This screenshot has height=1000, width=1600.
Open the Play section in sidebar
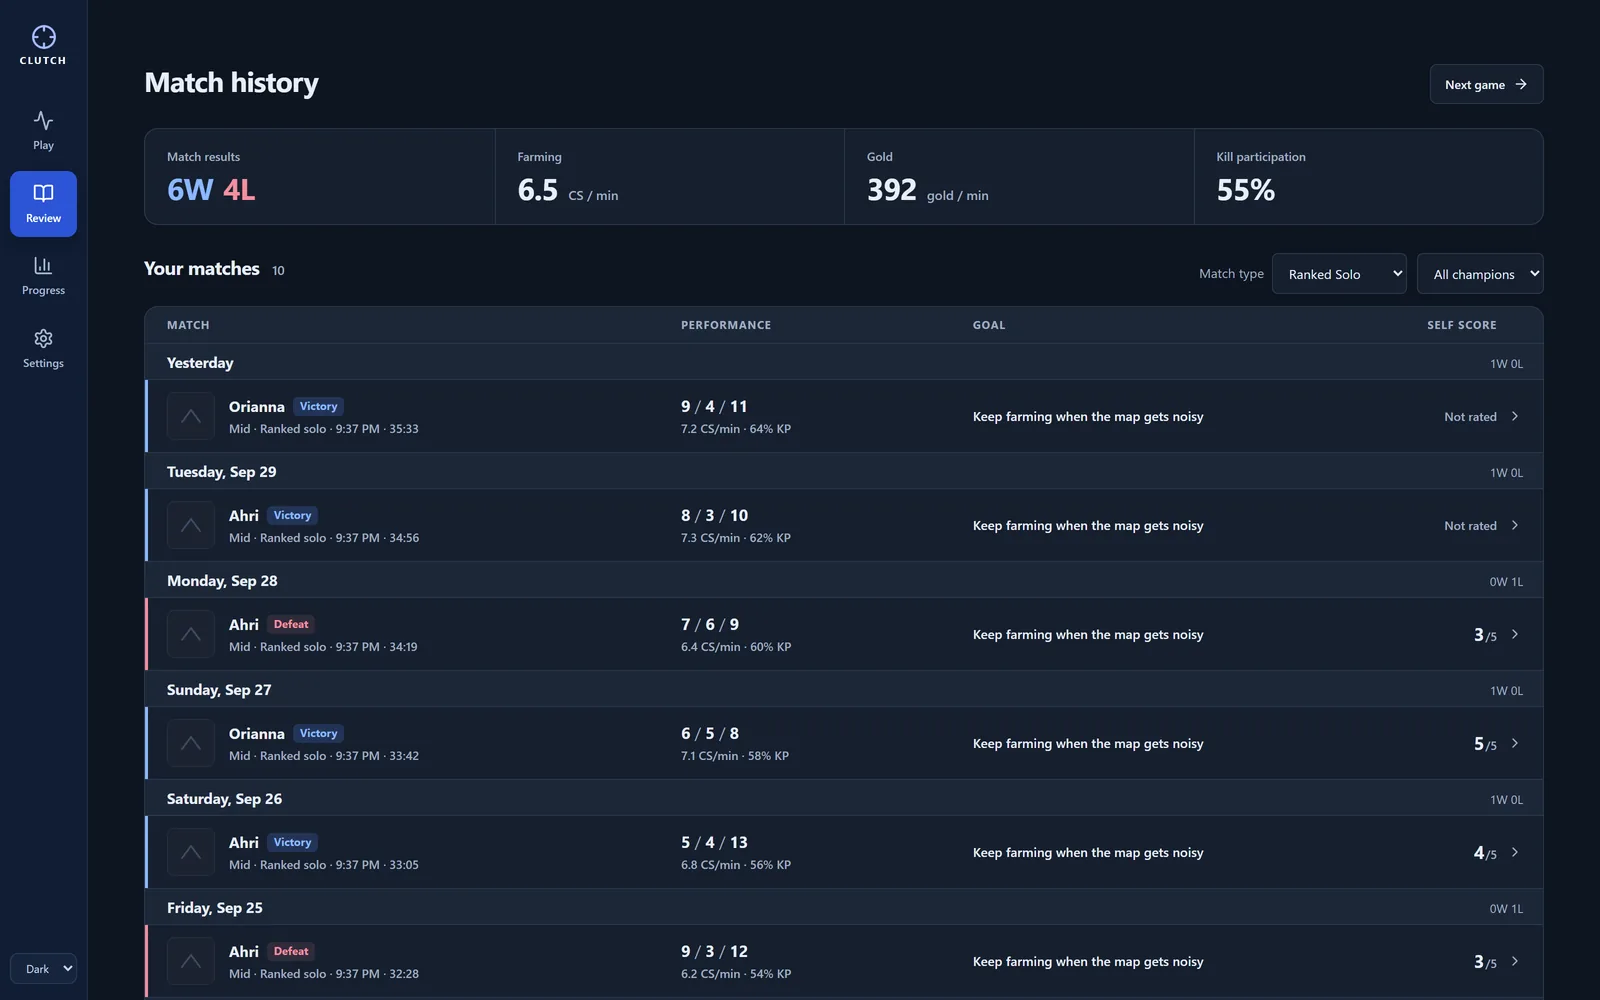(43, 131)
